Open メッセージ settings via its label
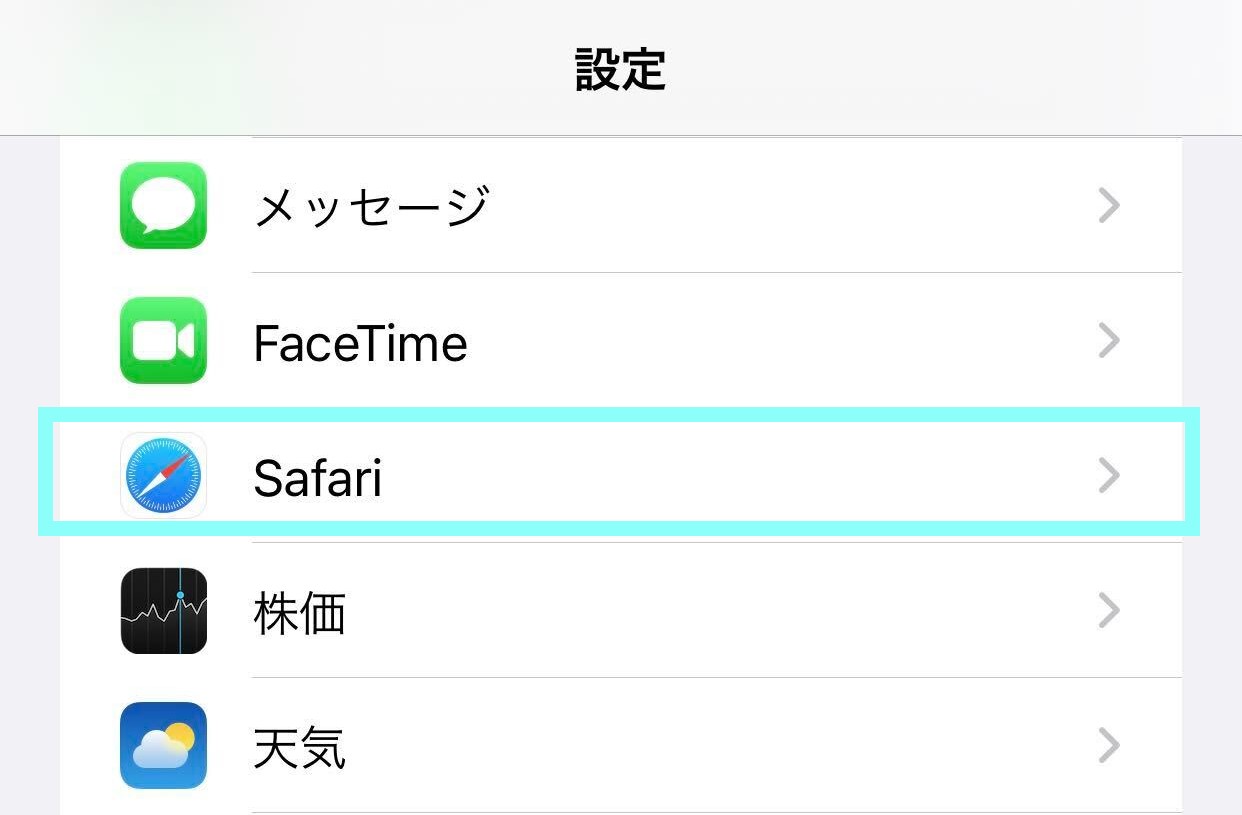This screenshot has height=815, width=1242. [x=371, y=207]
